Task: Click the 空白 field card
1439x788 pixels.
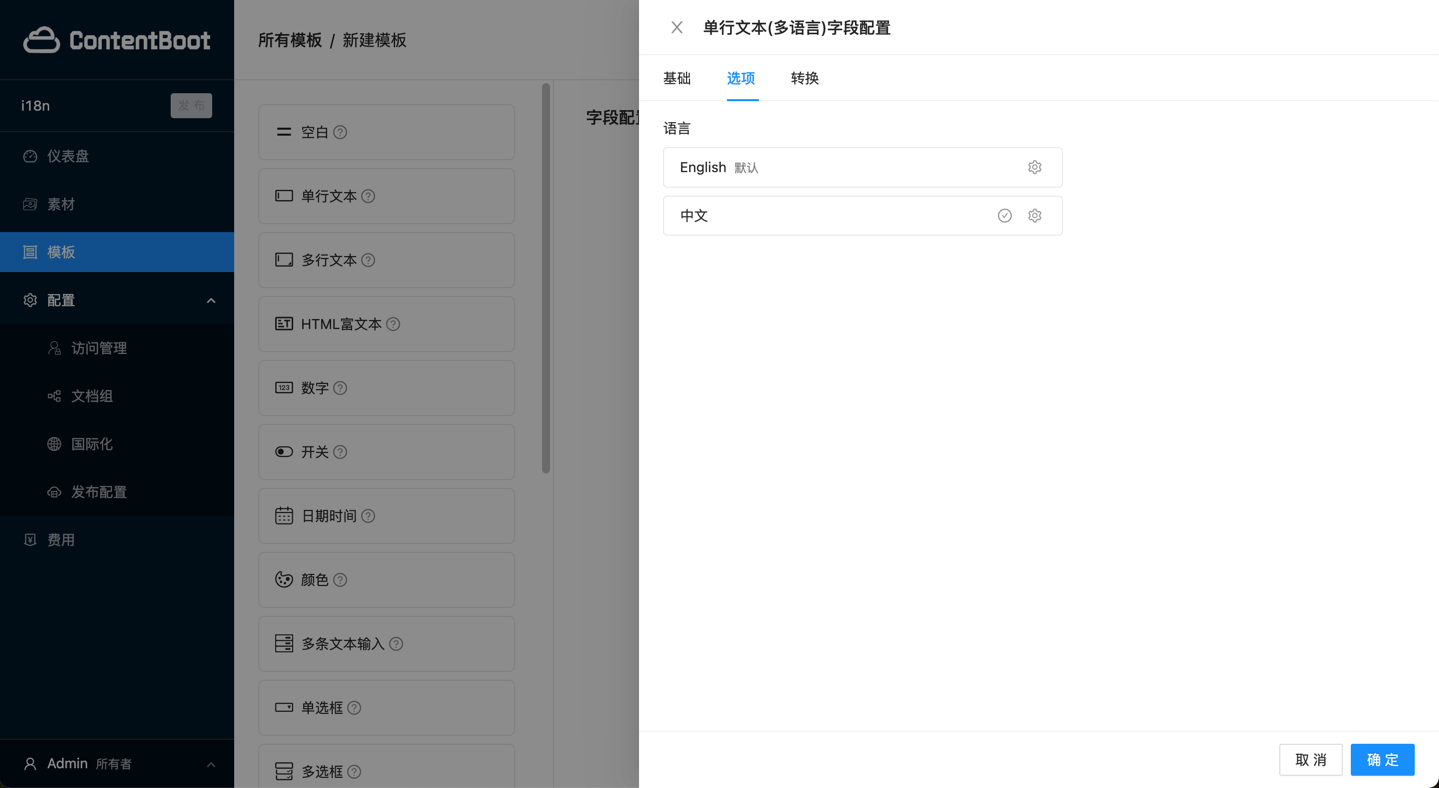Action: (386, 132)
